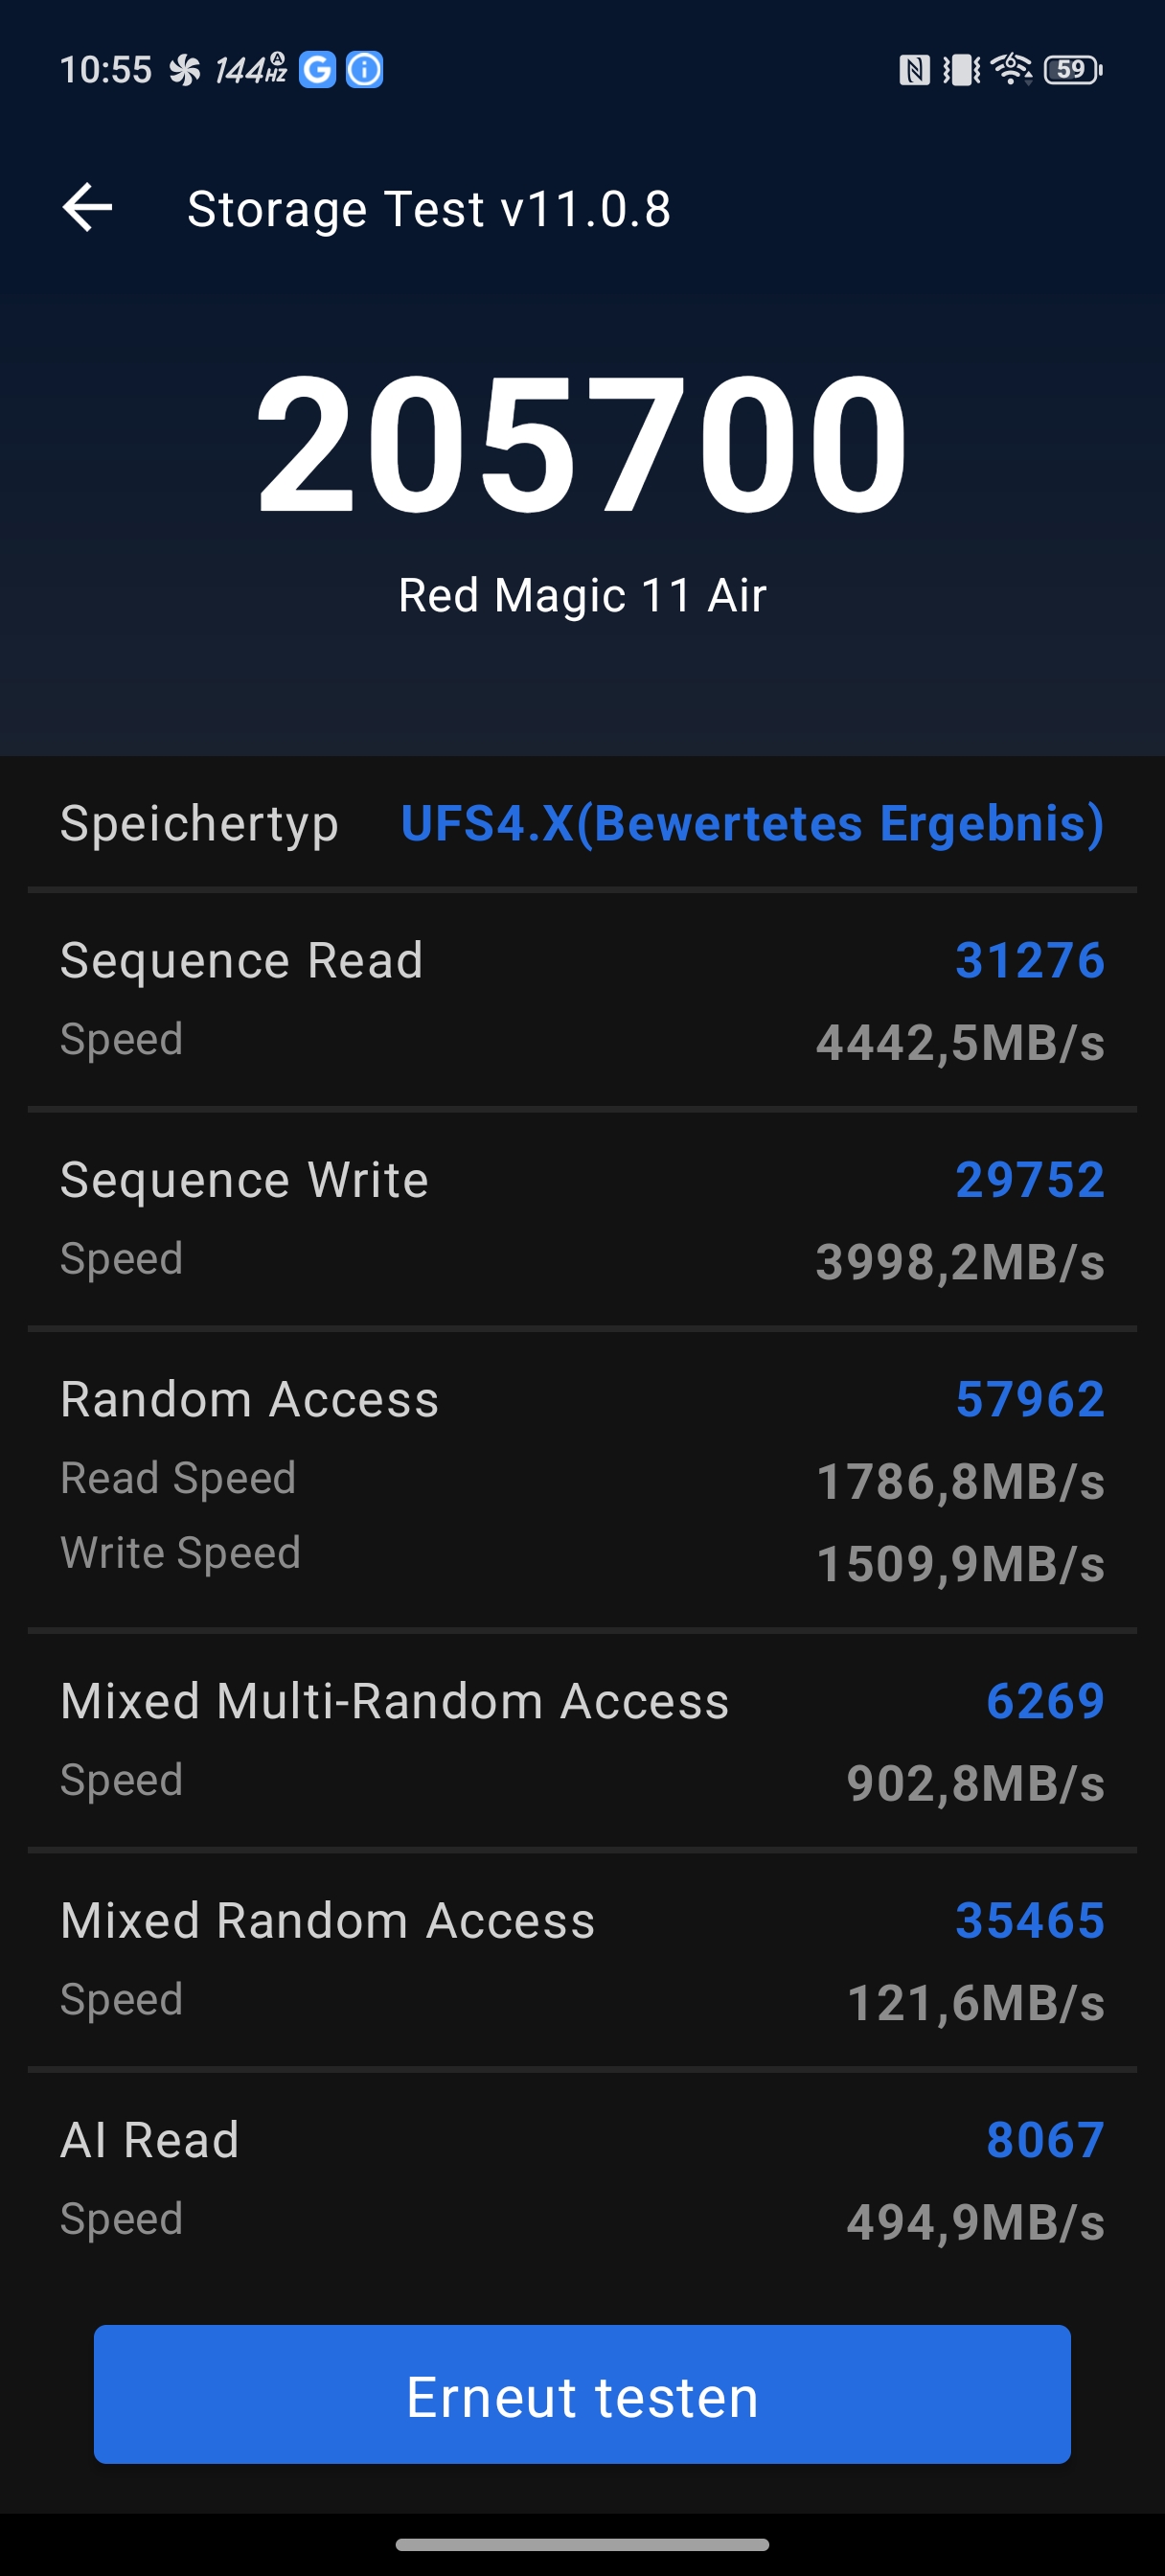1165x2576 pixels.
Task: Tap the Mixed Random Access row
Action: coord(582,1959)
